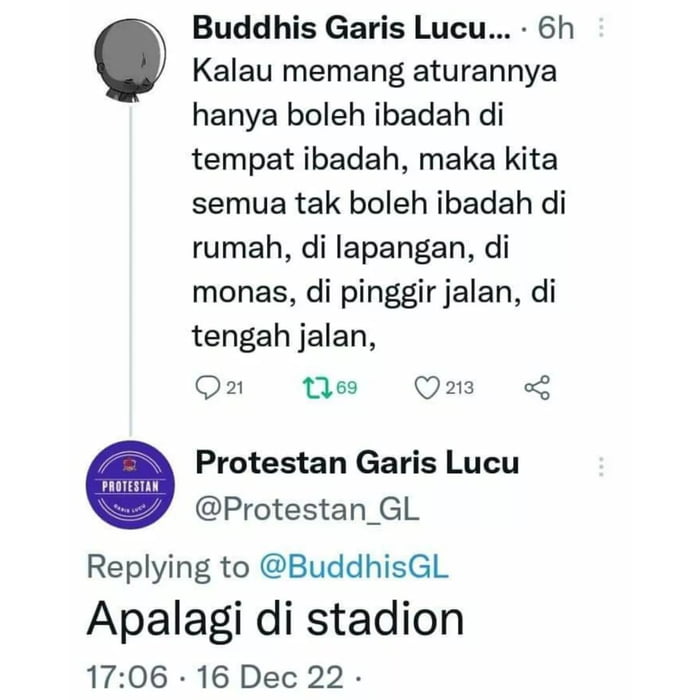Click the 21 replies count
The height and width of the screenshot is (700, 700).
(x=234, y=388)
